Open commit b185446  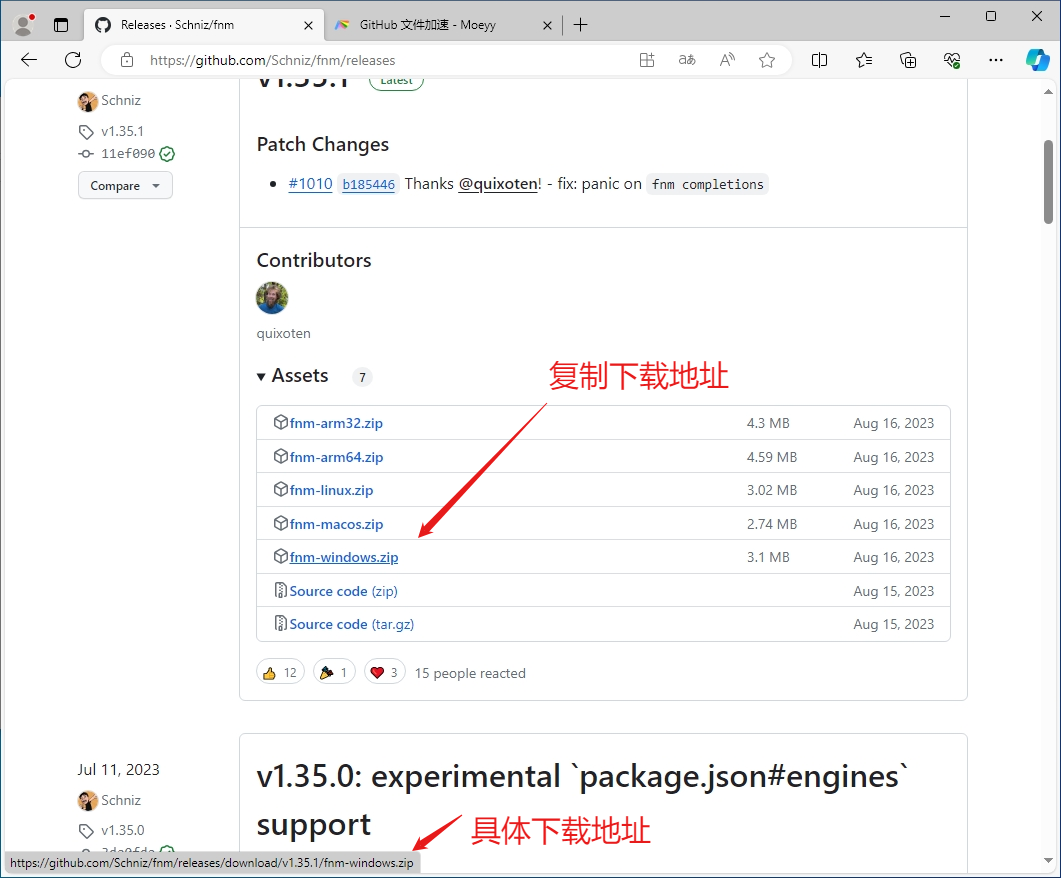(369, 184)
